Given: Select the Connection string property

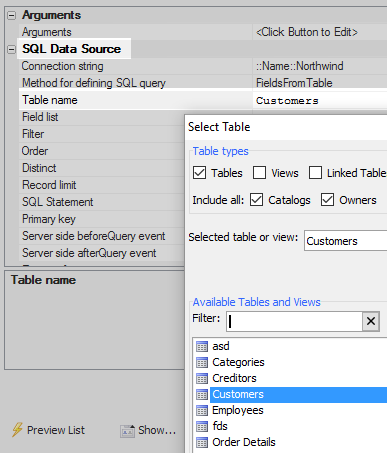Looking at the screenshot, I should (x=62, y=66).
